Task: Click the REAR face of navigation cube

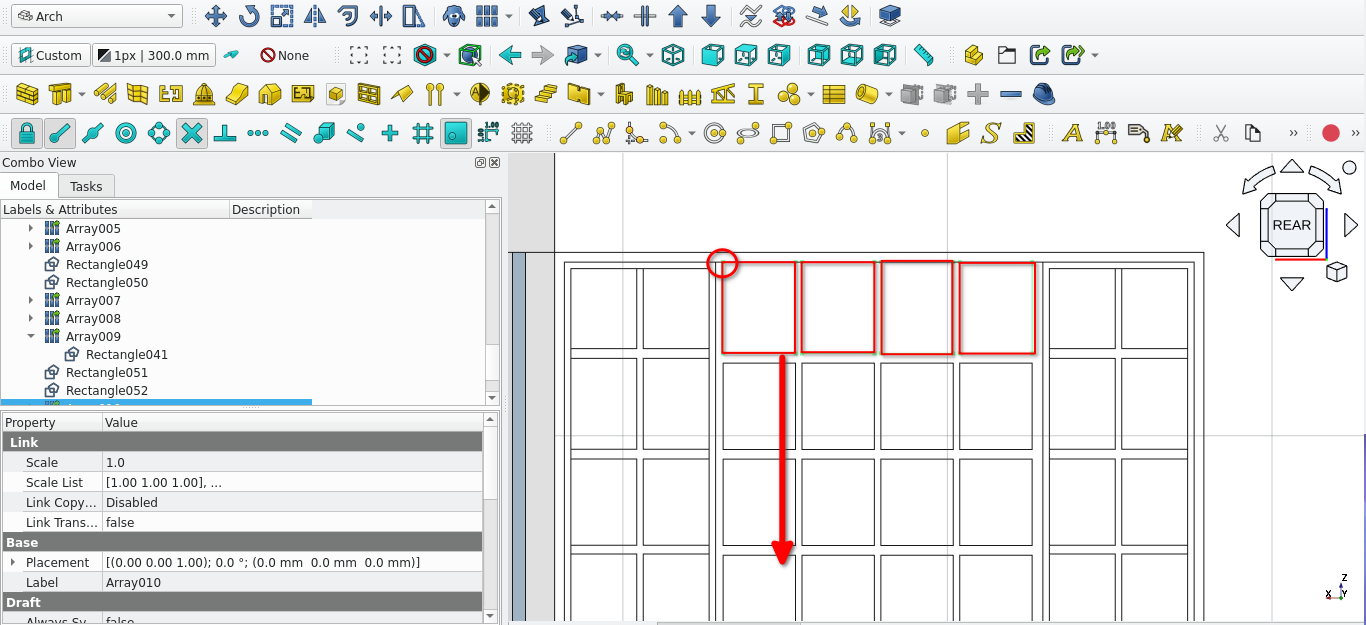Action: 1291,225
